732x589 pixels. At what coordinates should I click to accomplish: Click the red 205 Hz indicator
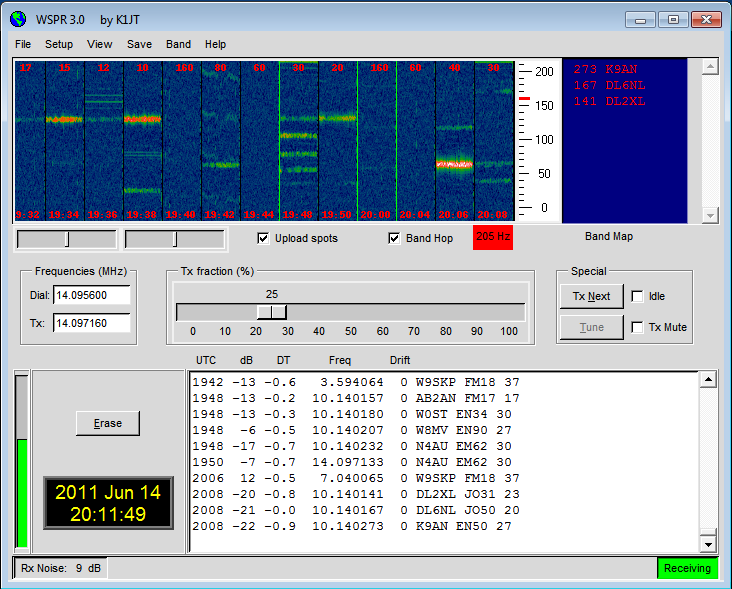coord(492,237)
